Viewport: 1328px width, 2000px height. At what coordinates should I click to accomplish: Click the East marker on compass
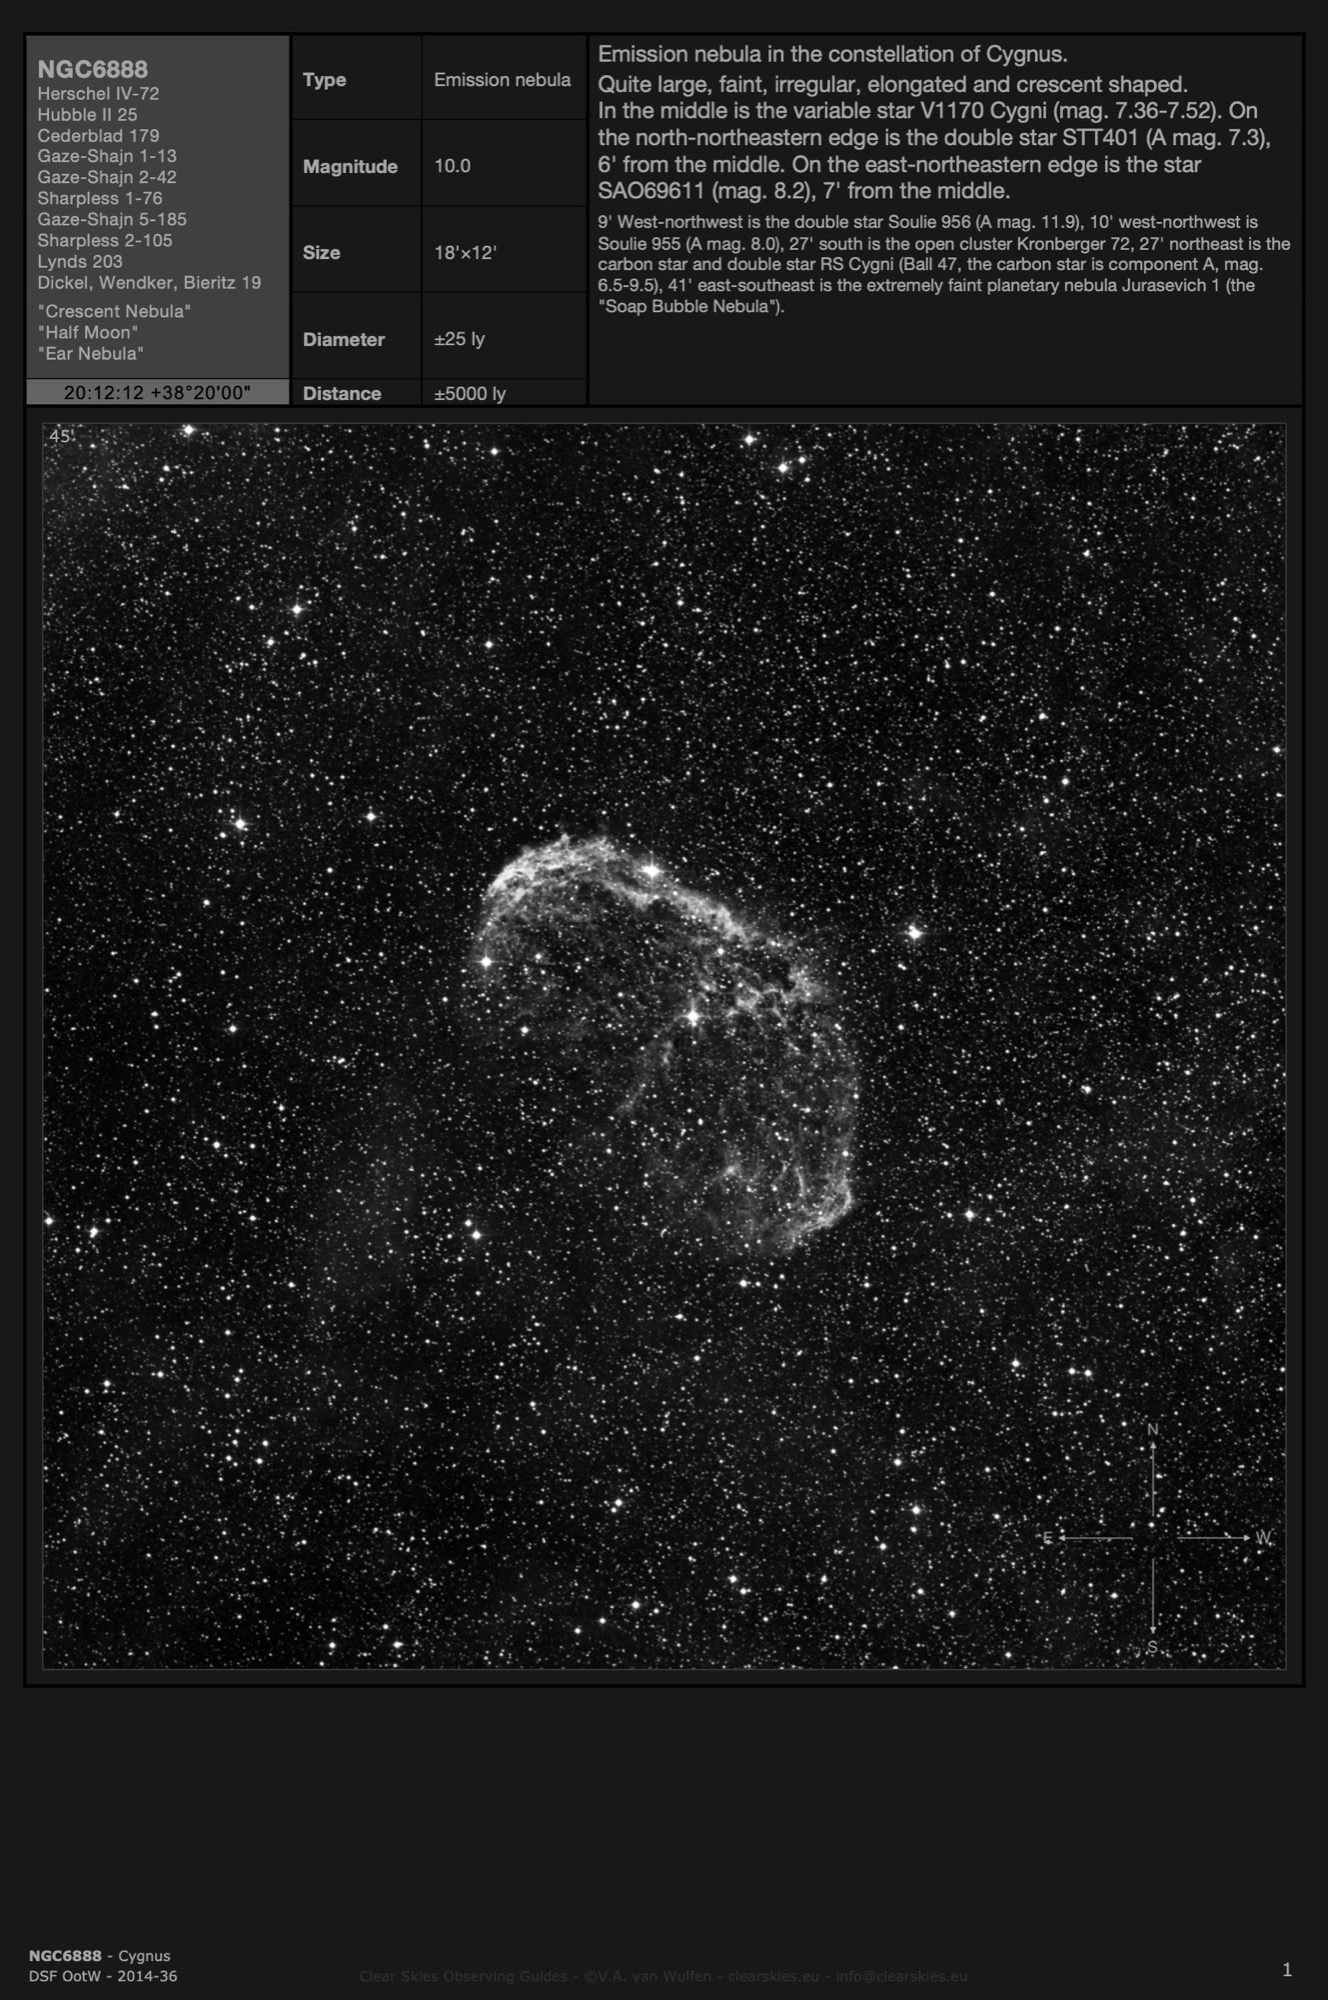coord(1048,1538)
